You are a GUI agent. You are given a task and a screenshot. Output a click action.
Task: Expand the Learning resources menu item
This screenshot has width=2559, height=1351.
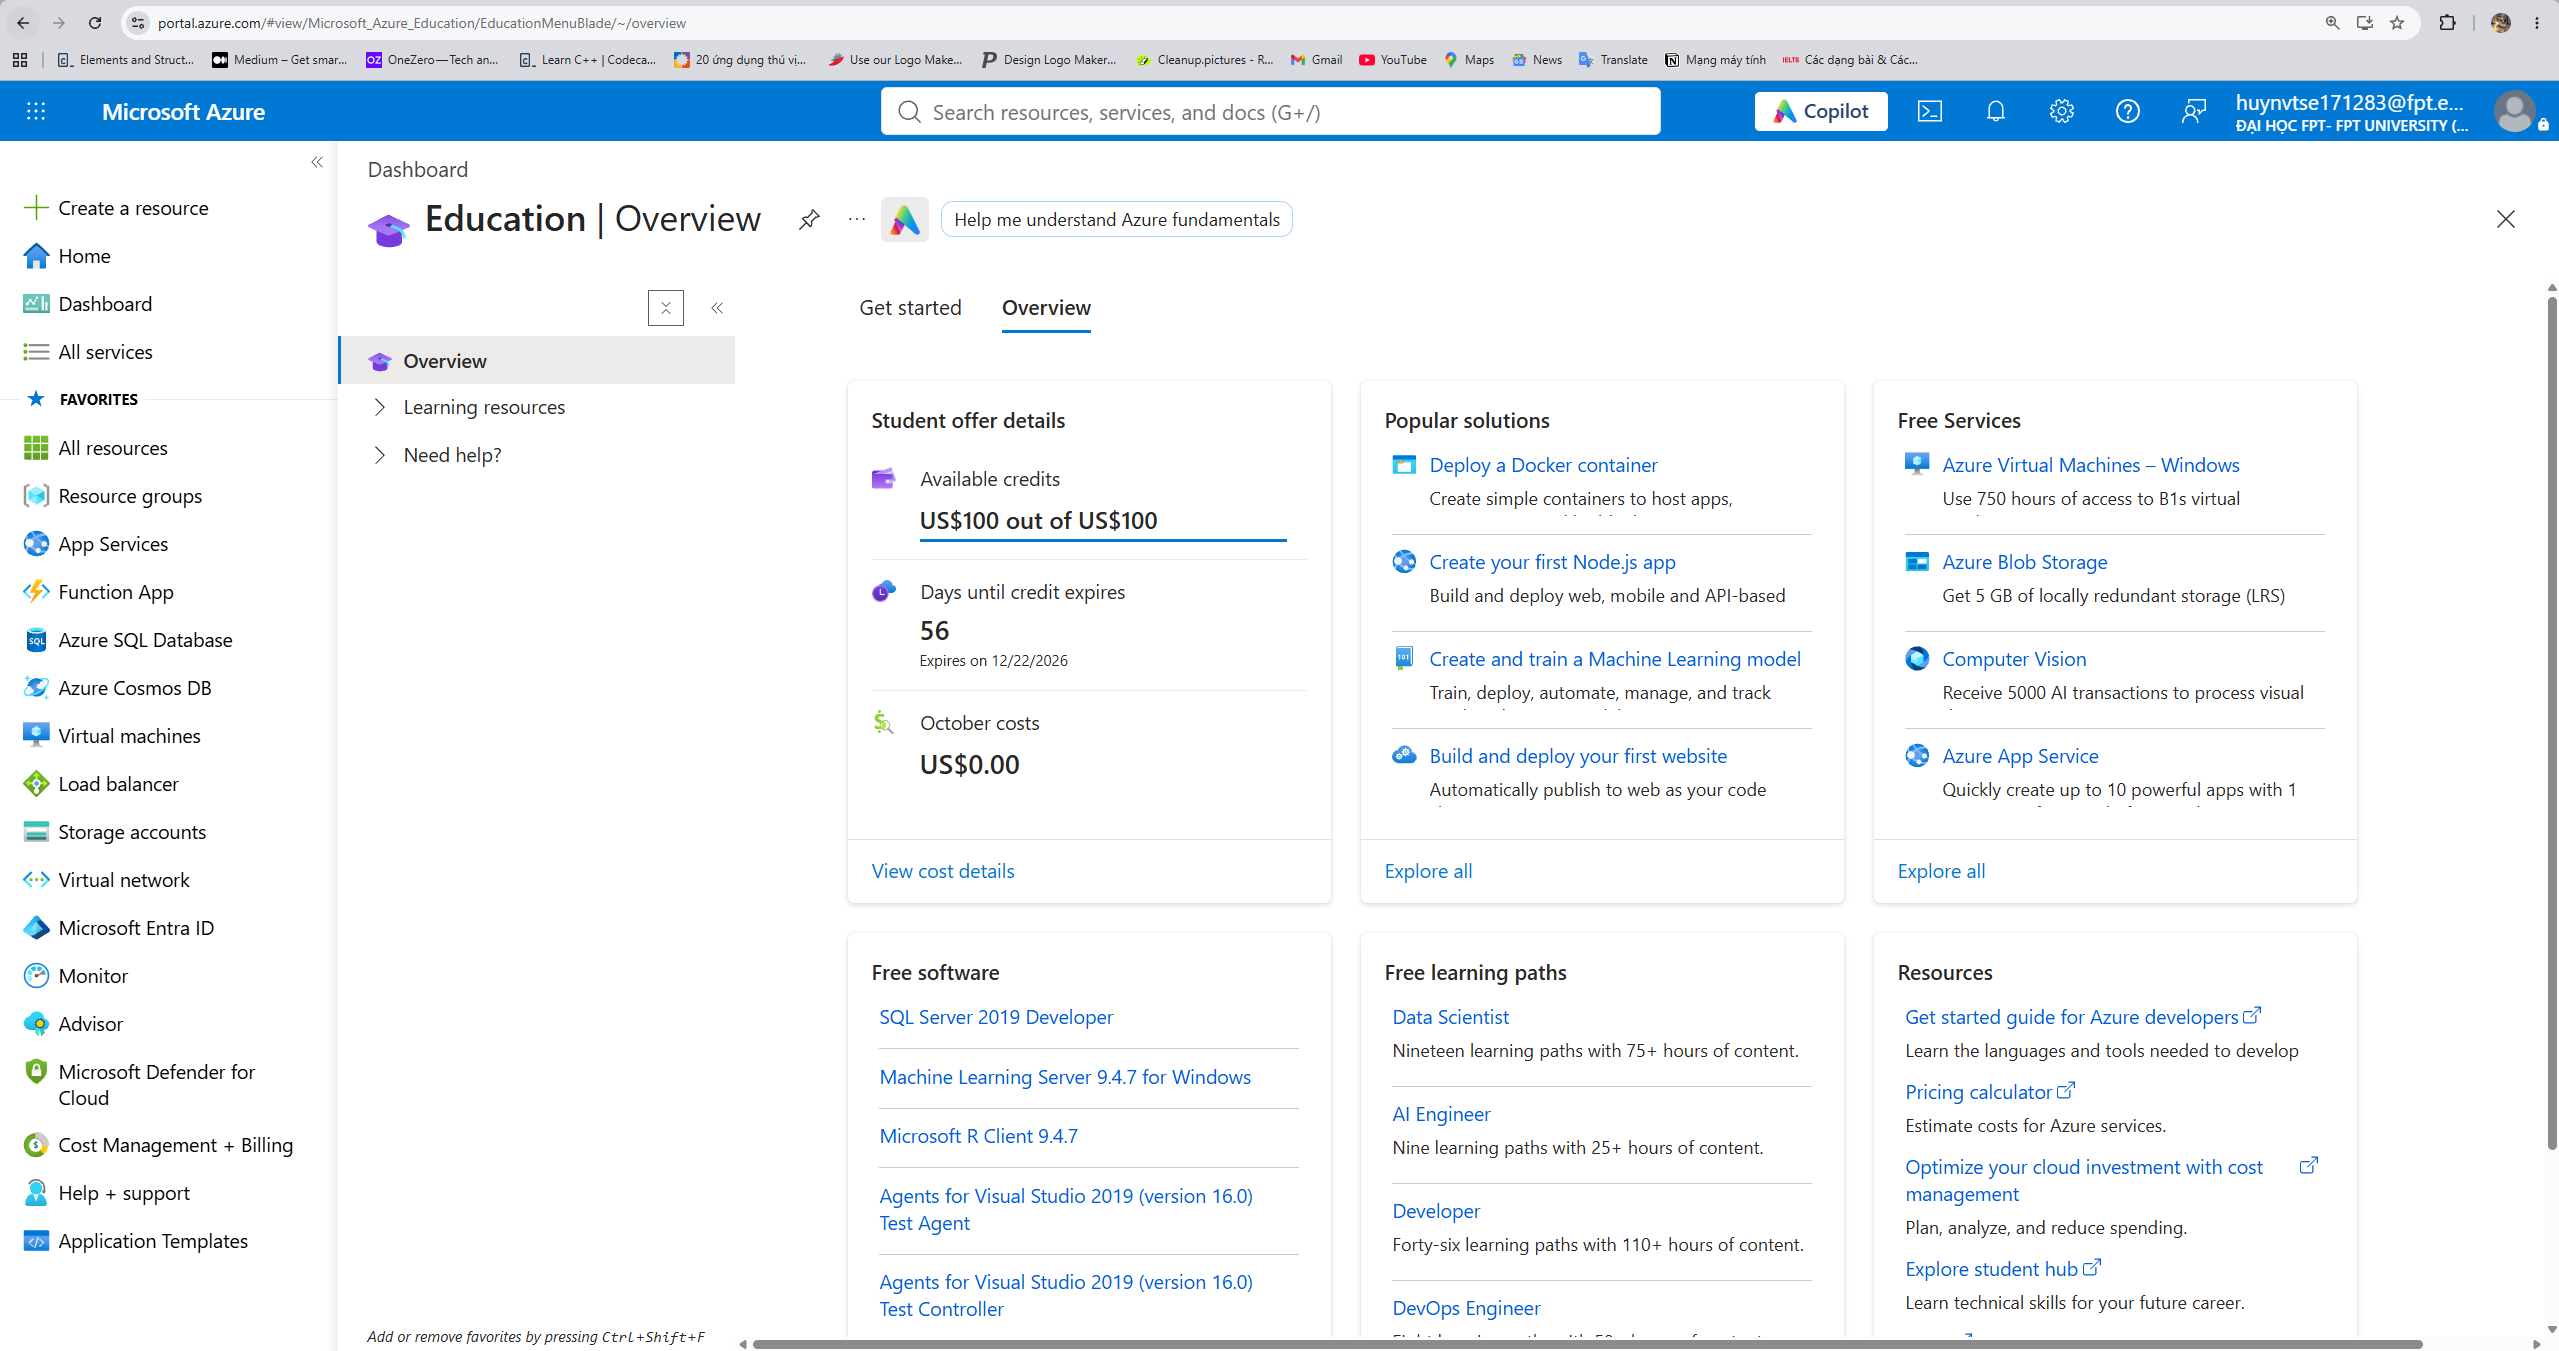(484, 407)
